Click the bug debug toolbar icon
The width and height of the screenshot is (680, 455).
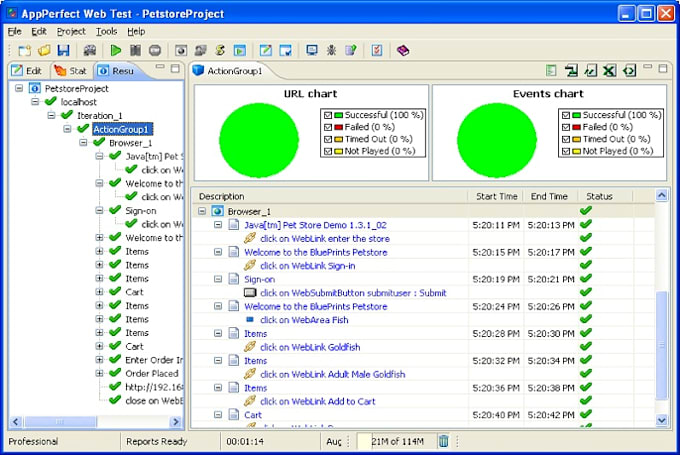click(331, 50)
